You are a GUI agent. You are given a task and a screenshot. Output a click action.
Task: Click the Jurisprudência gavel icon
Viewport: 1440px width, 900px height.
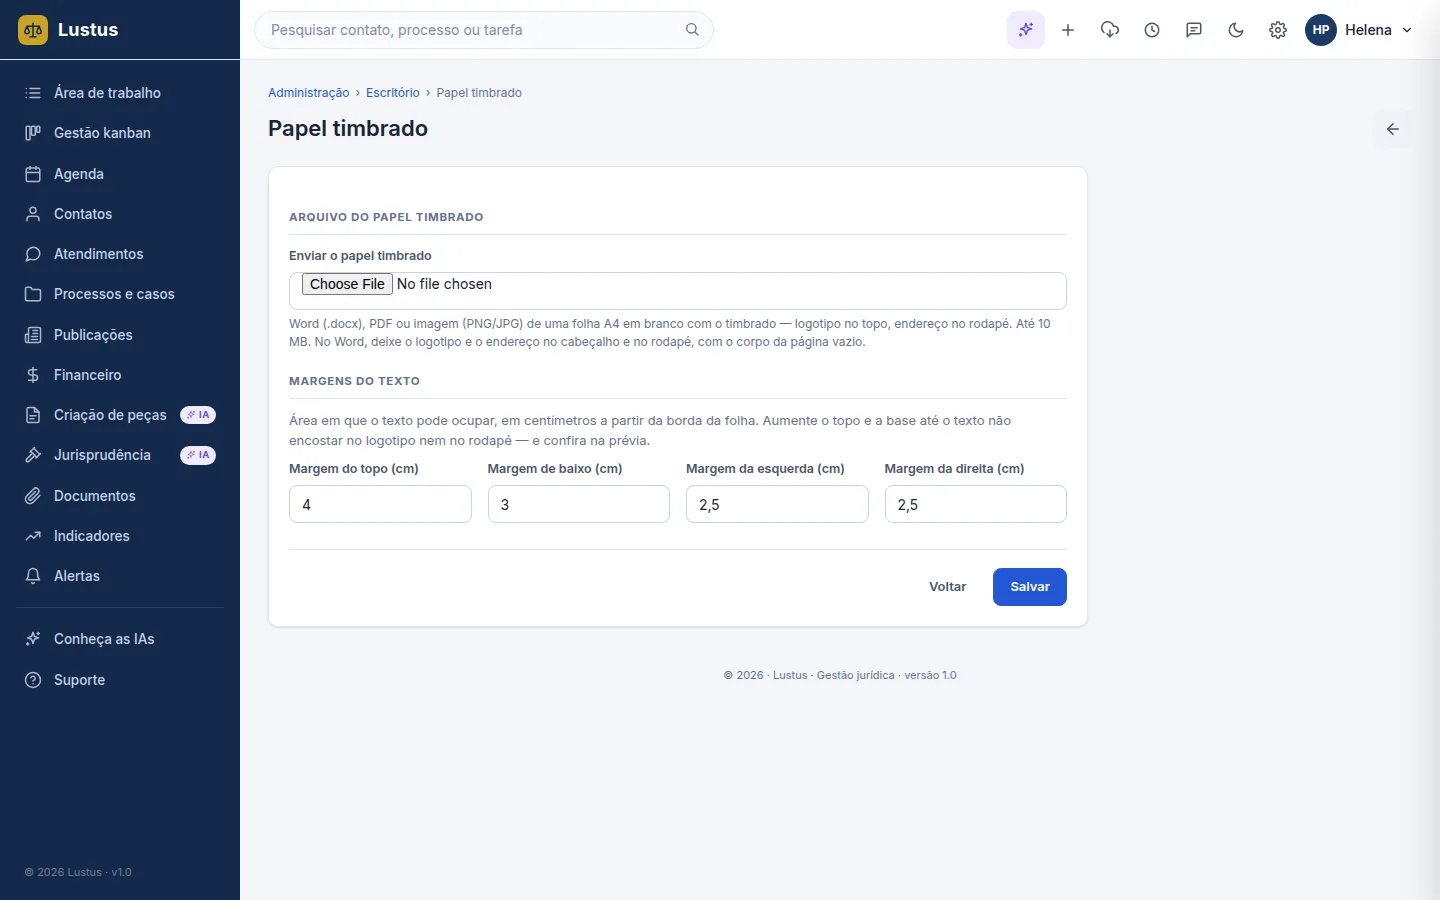click(33, 455)
